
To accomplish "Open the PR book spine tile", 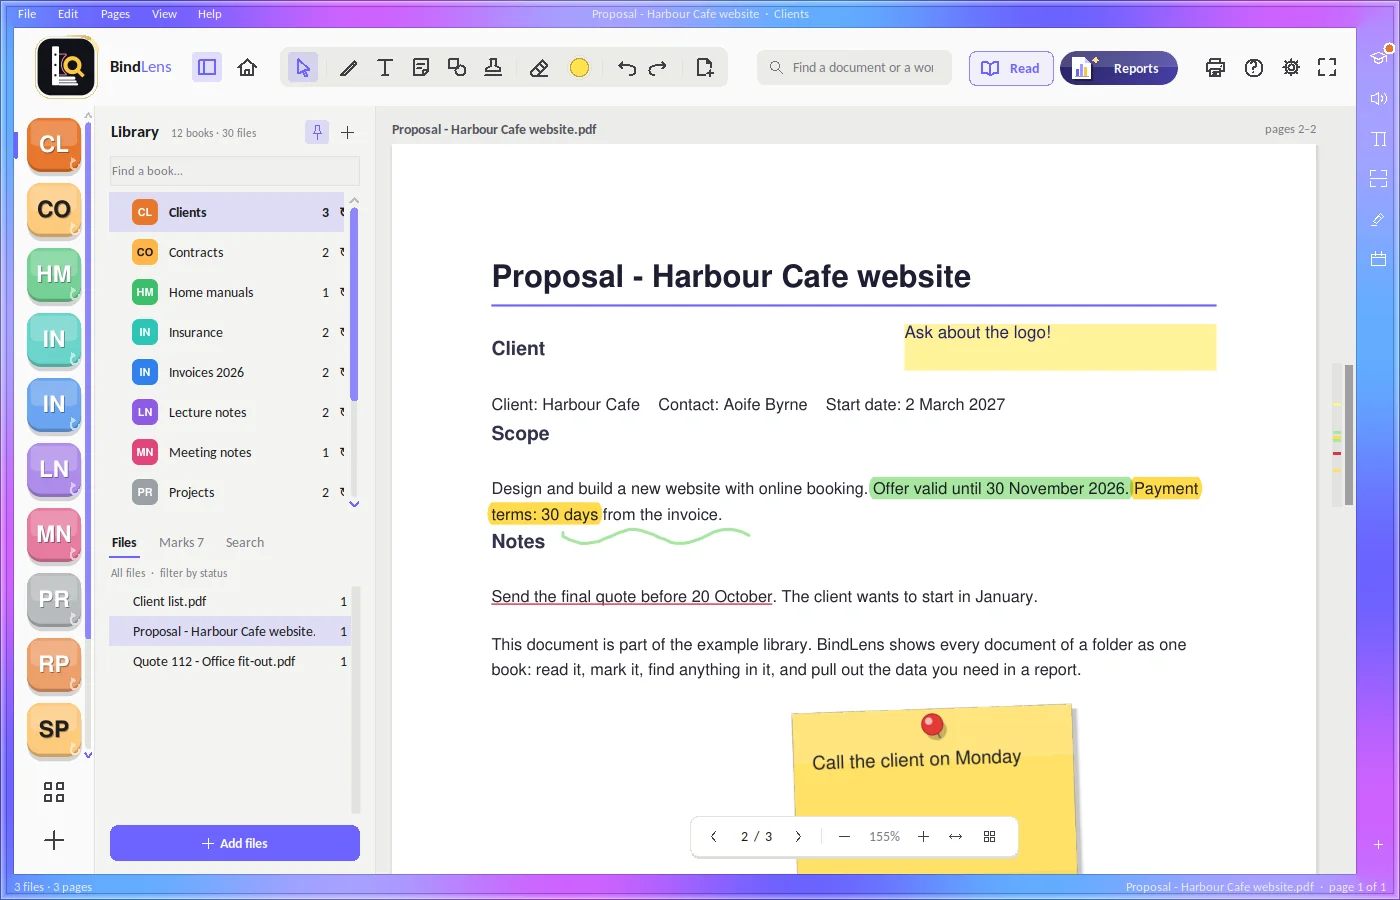I will pyautogui.click(x=54, y=600).
